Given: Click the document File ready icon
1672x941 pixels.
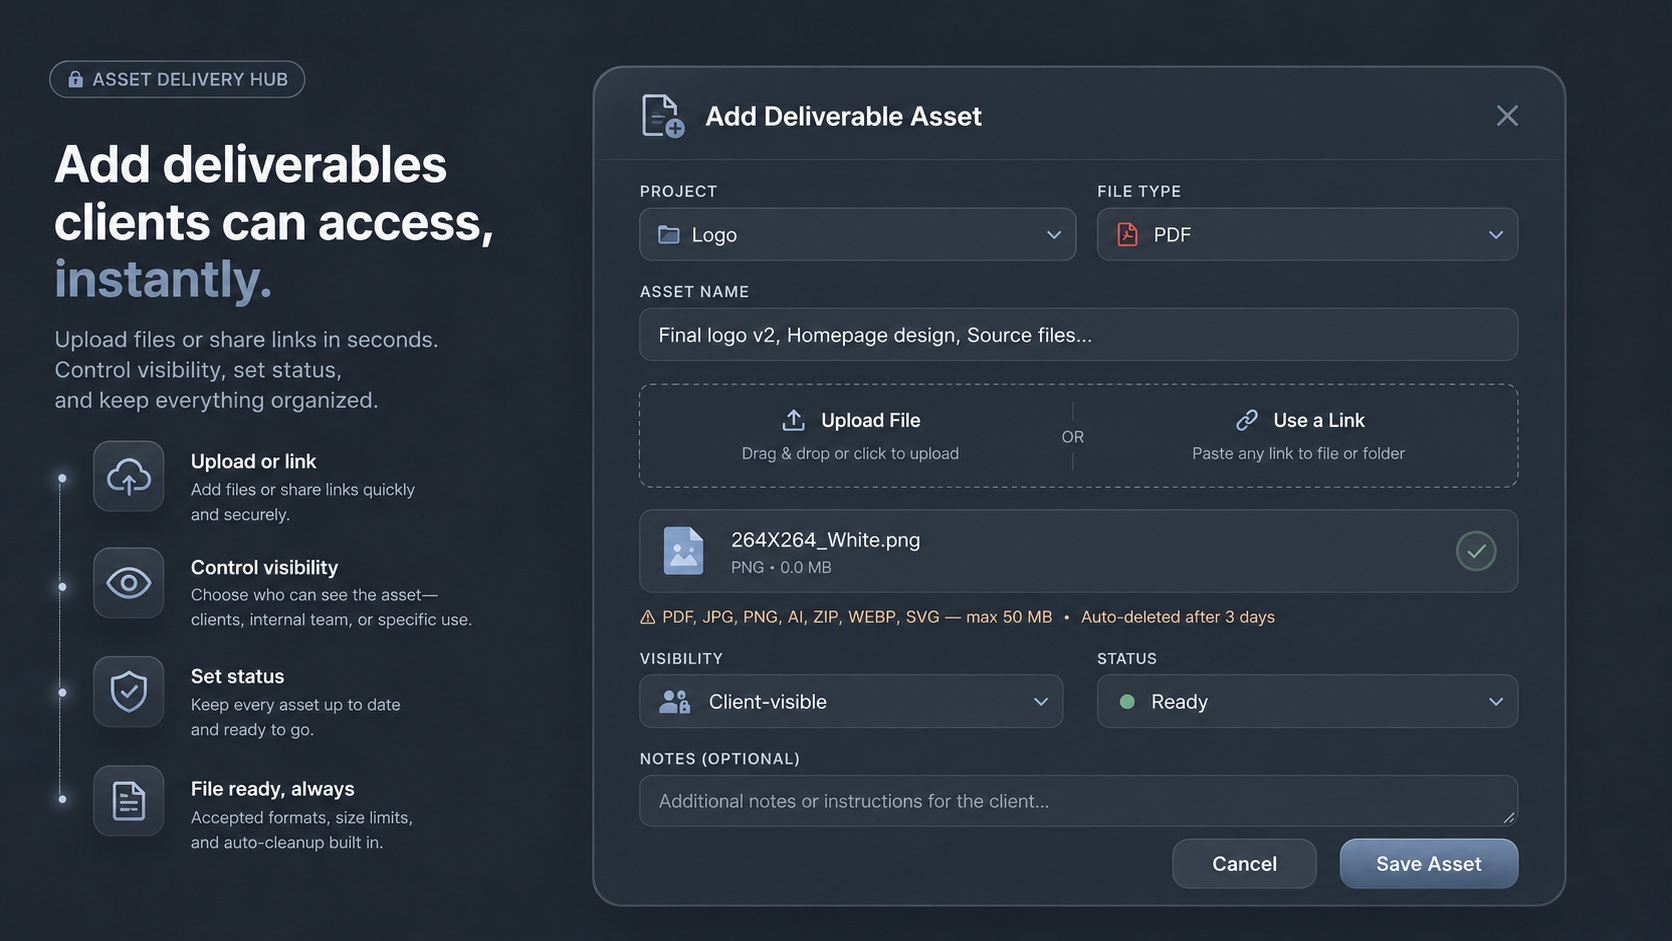Looking at the screenshot, I should 129,801.
